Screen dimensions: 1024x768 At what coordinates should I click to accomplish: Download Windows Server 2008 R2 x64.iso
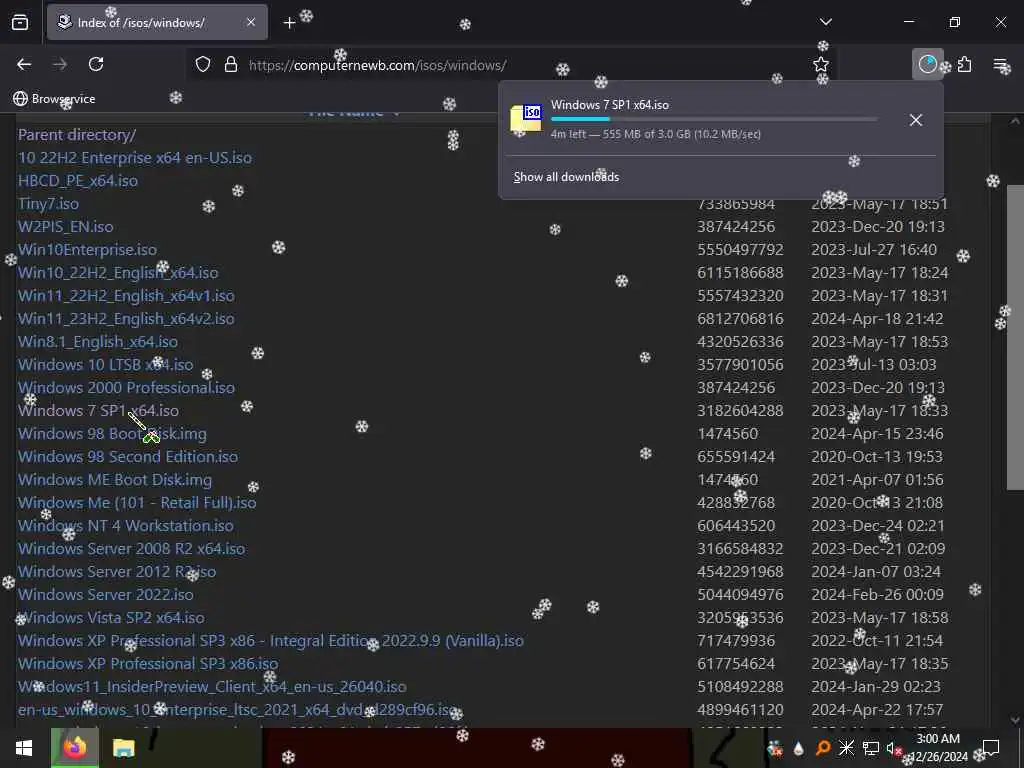point(132,549)
